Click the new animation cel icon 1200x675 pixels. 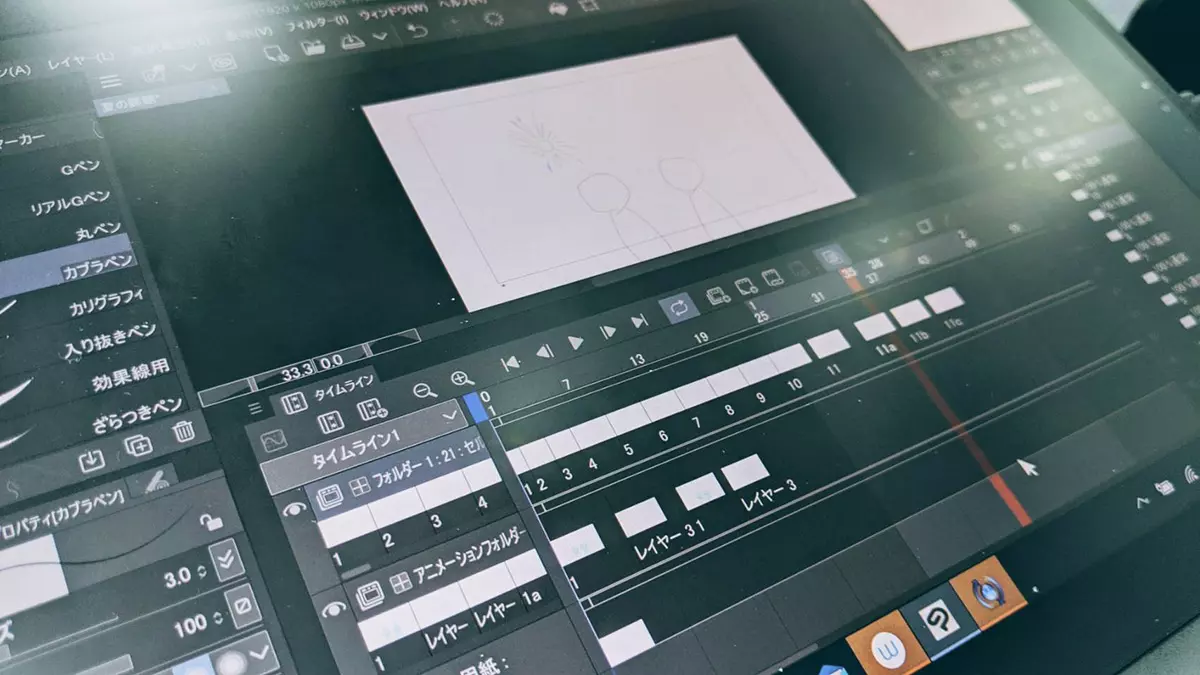click(x=746, y=286)
